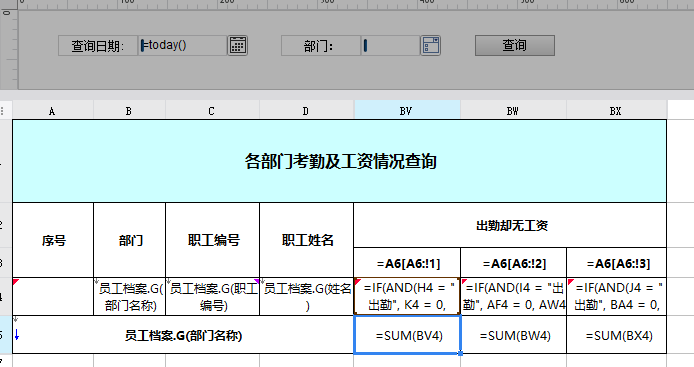
Task: Click the 查询 button
Action: pyautogui.click(x=515, y=46)
